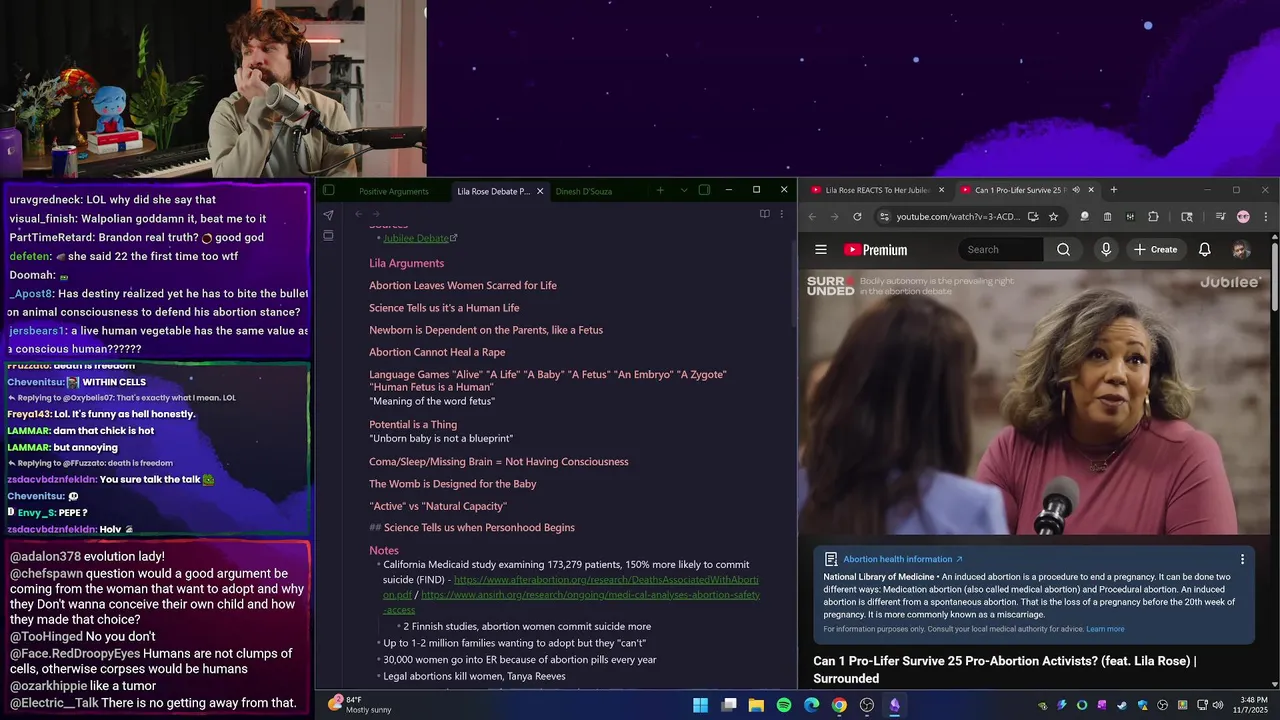This screenshot has height=720, width=1280.
Task: Click Learn more in health panel
Action: click(1105, 629)
